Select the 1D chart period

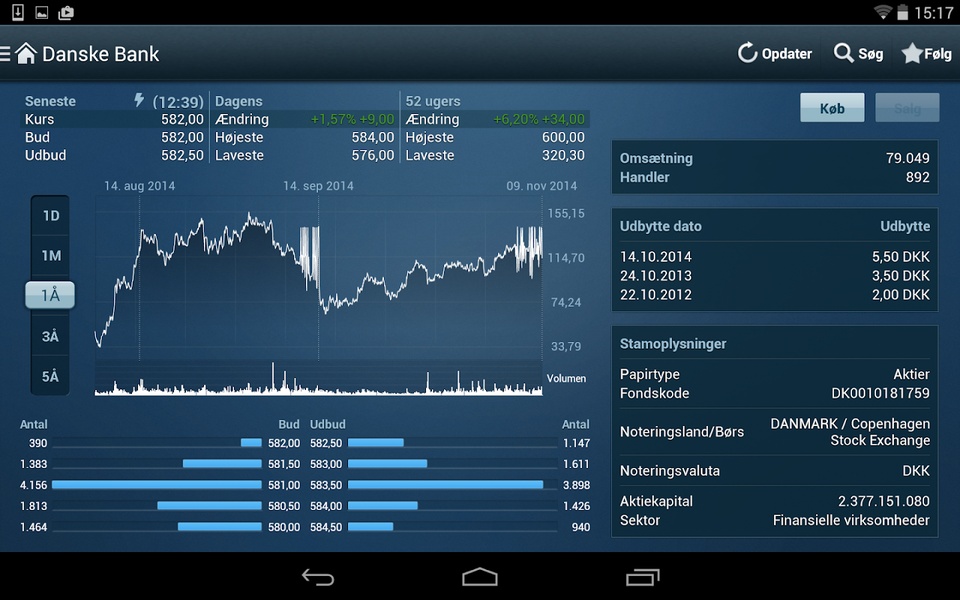coord(51,216)
